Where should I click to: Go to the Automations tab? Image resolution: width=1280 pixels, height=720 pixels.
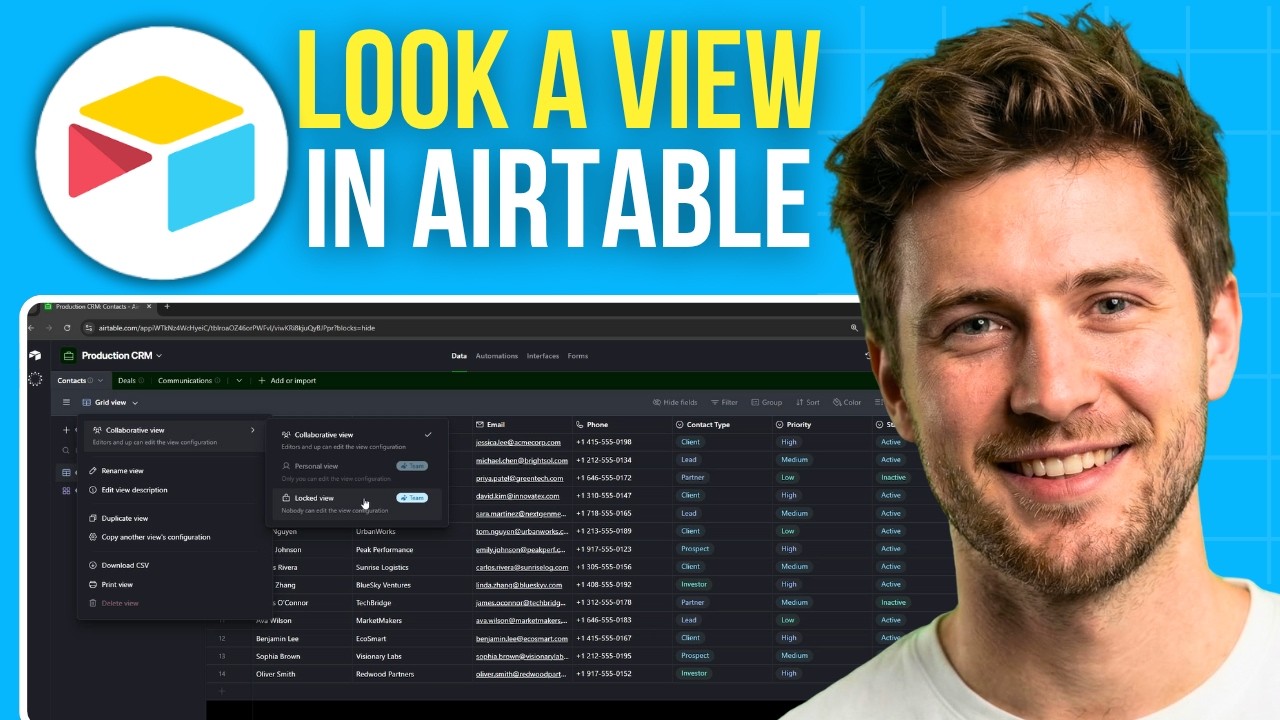pyautogui.click(x=497, y=356)
